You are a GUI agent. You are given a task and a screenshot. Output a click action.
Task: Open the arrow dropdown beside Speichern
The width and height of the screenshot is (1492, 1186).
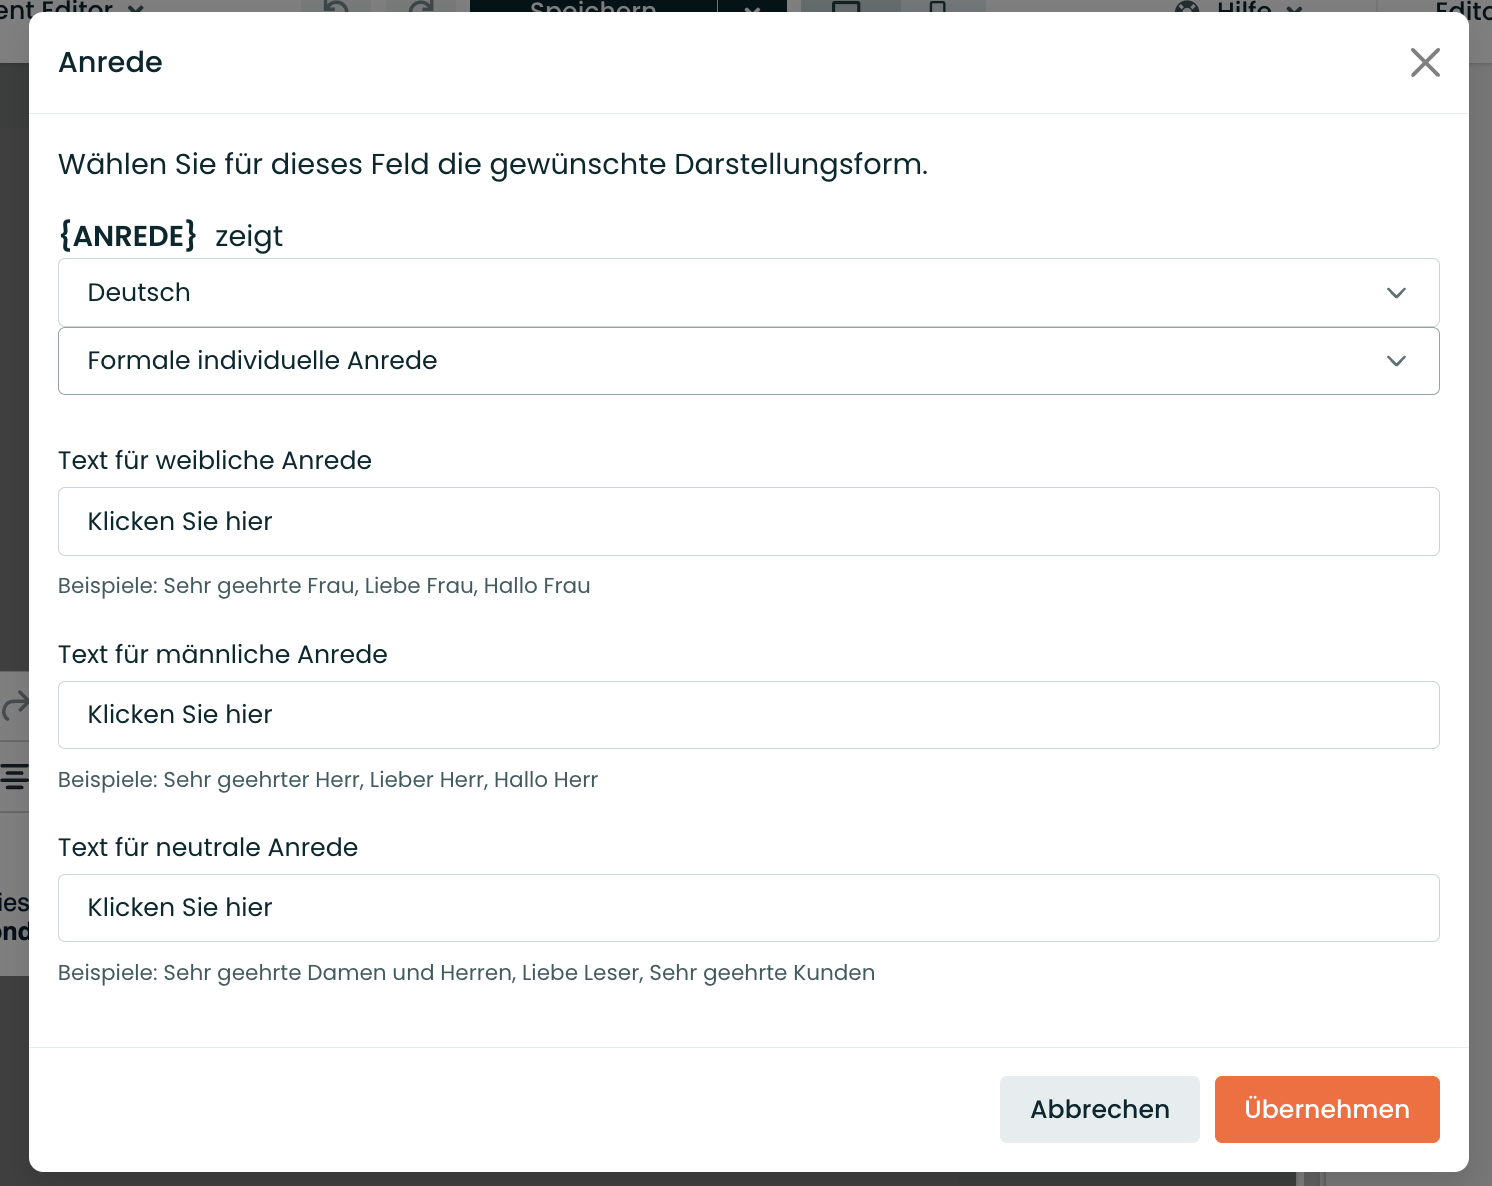752,7
